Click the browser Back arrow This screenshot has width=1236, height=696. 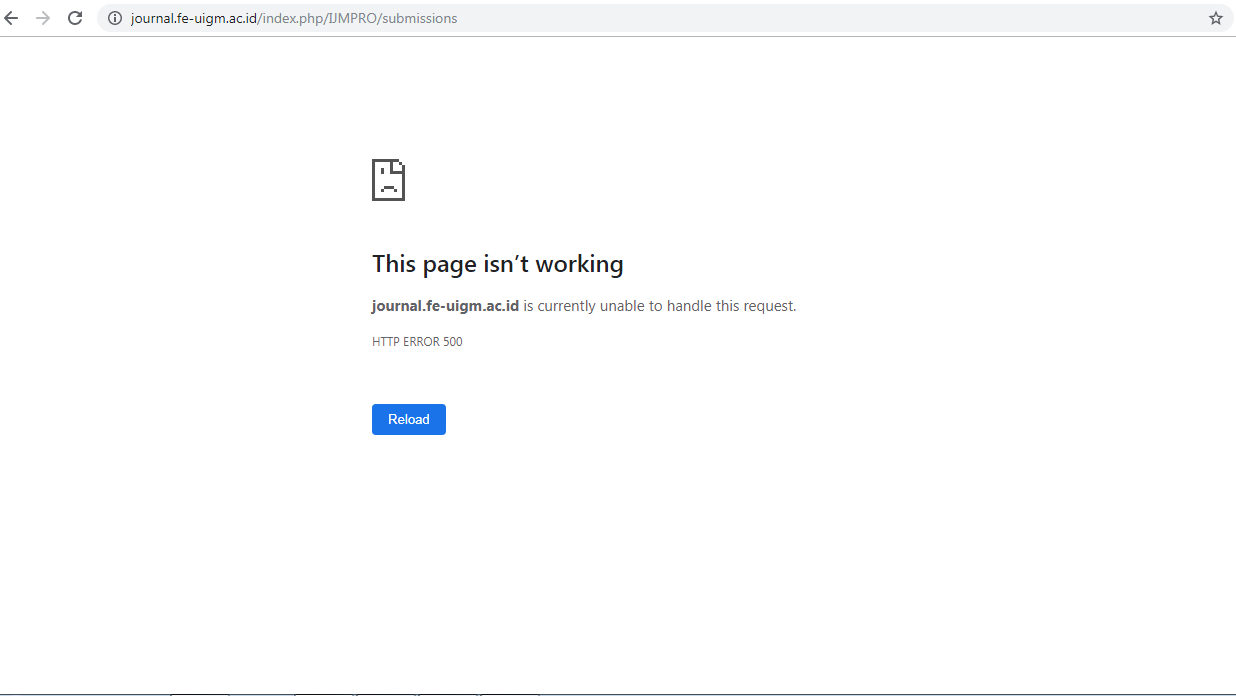click(x=12, y=18)
